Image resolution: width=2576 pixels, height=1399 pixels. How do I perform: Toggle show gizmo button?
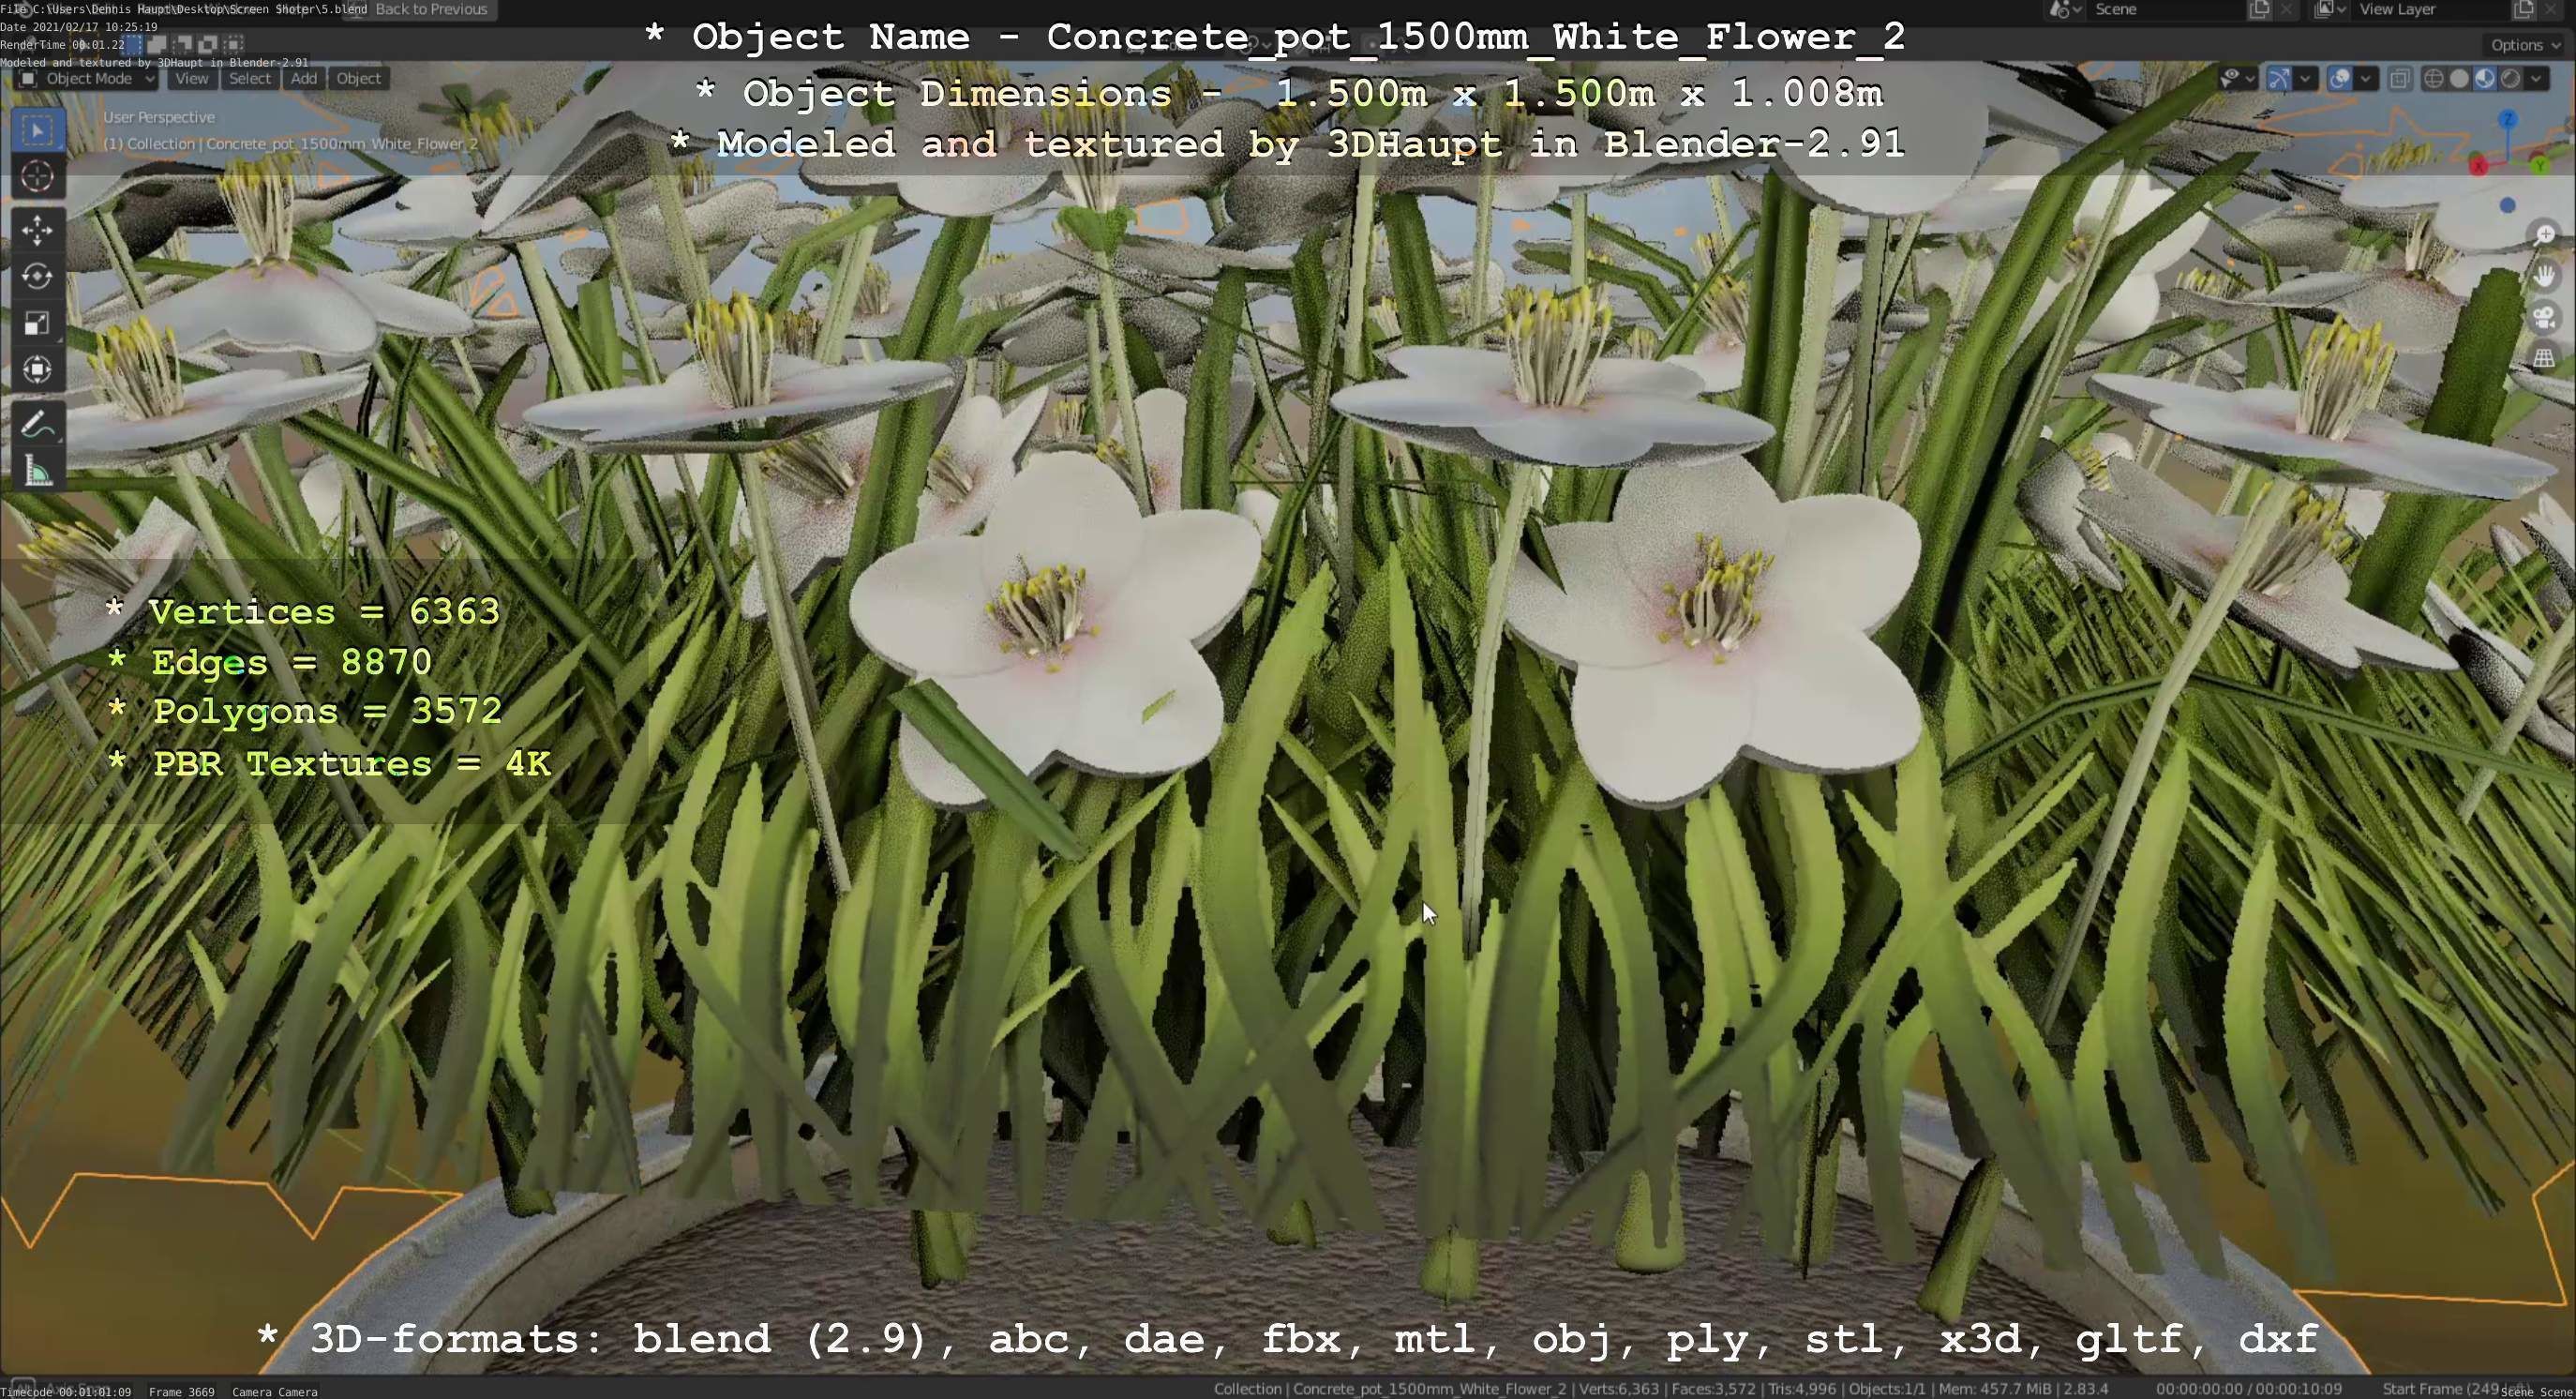[x=2279, y=79]
